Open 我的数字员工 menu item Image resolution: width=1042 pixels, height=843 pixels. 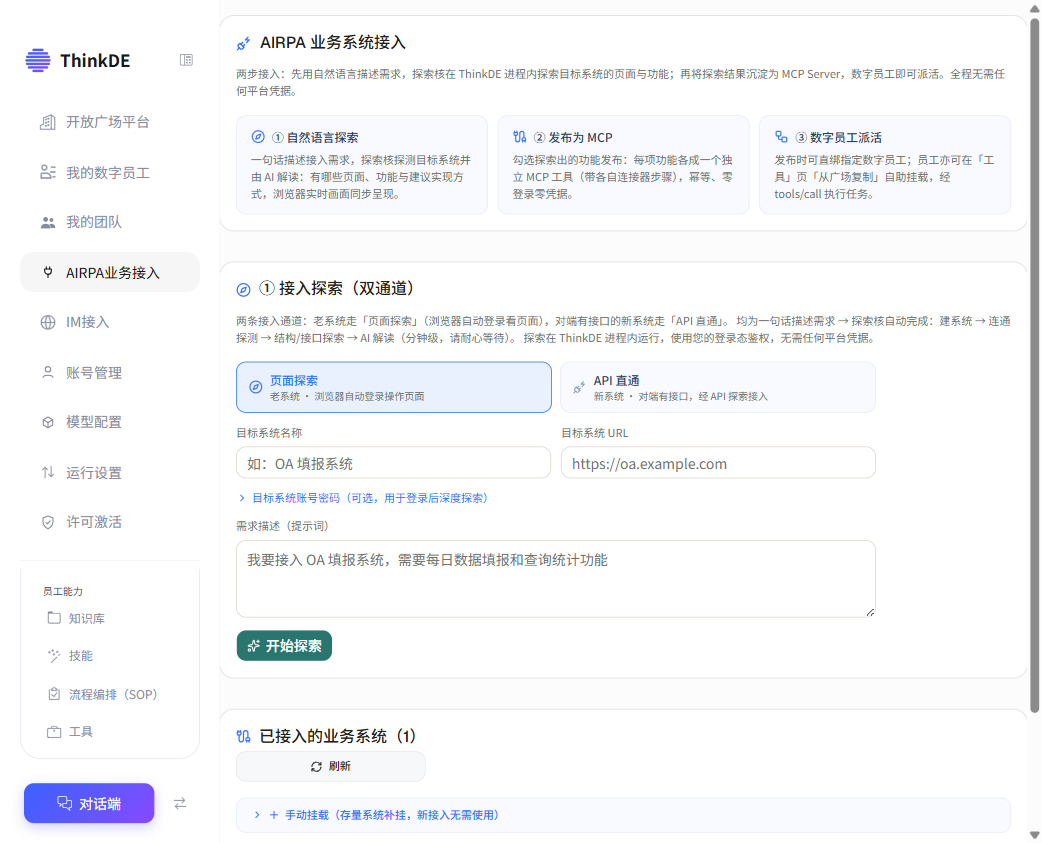110,173
